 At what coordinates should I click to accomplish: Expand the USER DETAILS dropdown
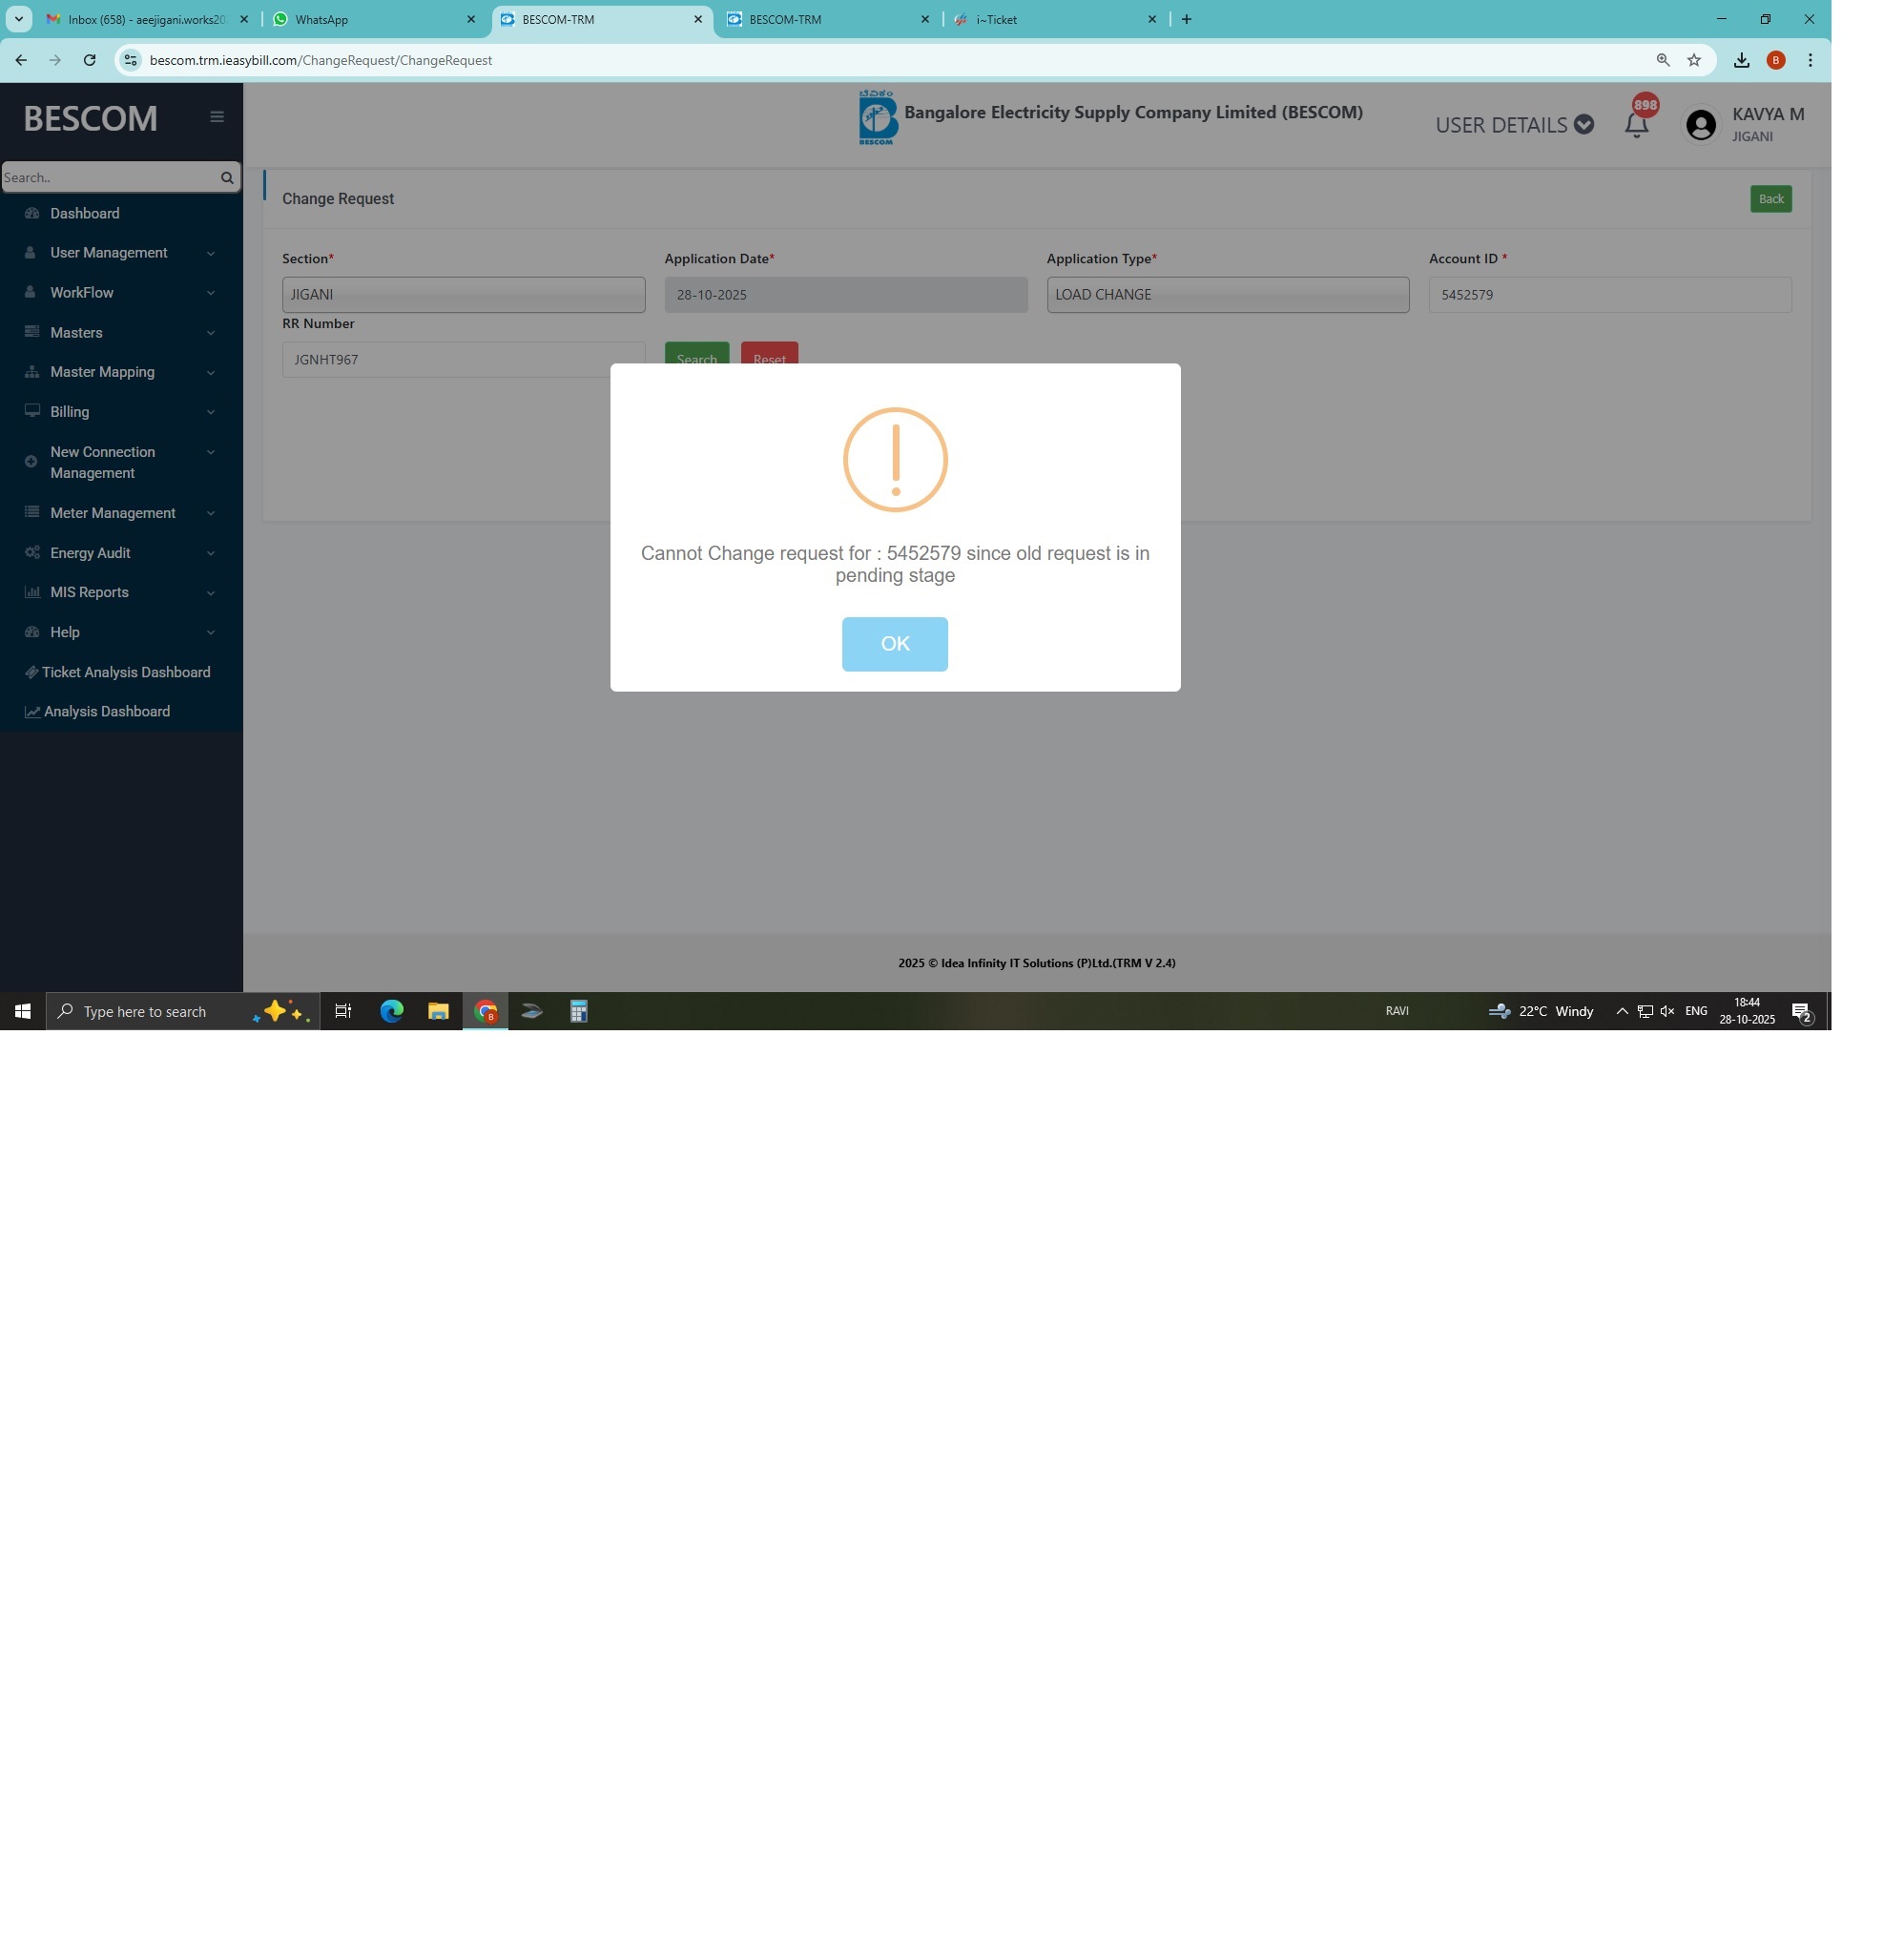(x=1513, y=125)
